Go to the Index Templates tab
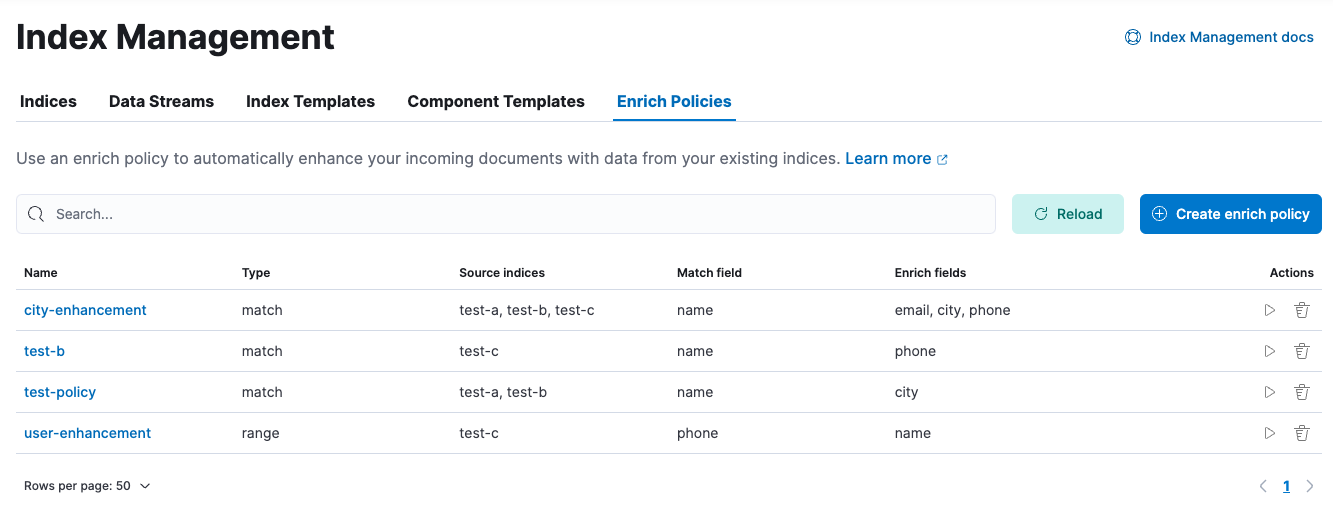Viewport: 1333px width, 519px height. coord(310,101)
